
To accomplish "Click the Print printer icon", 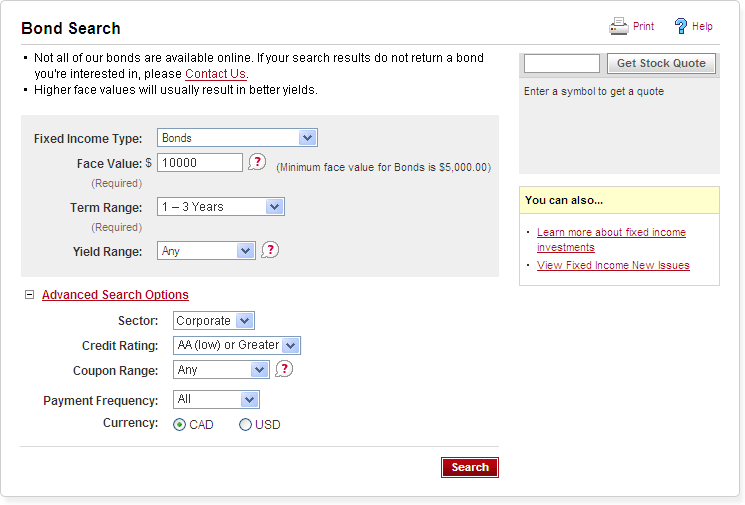I will (619, 26).
